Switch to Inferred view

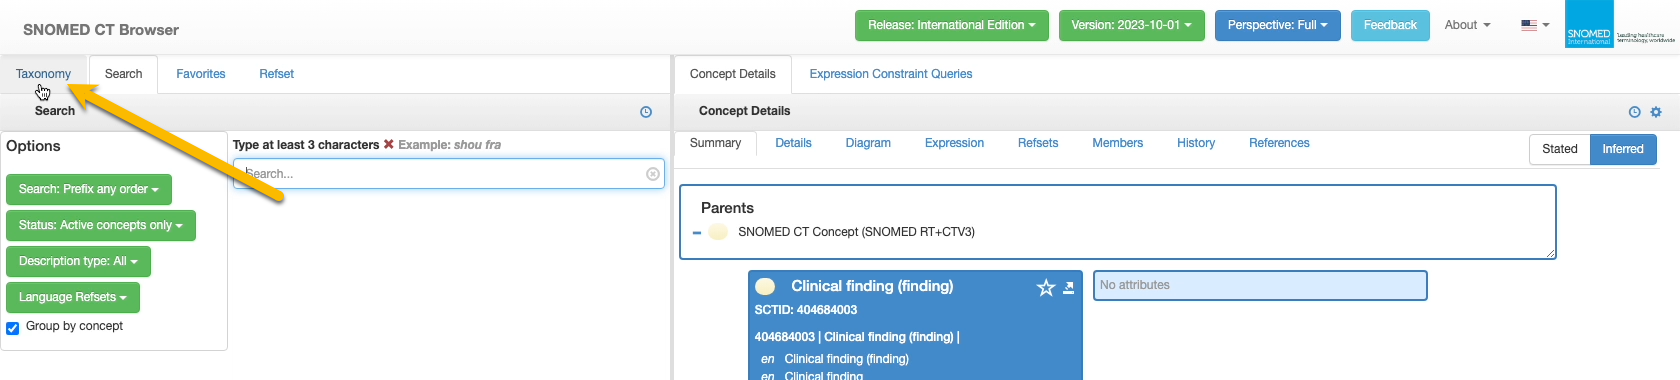click(1622, 149)
